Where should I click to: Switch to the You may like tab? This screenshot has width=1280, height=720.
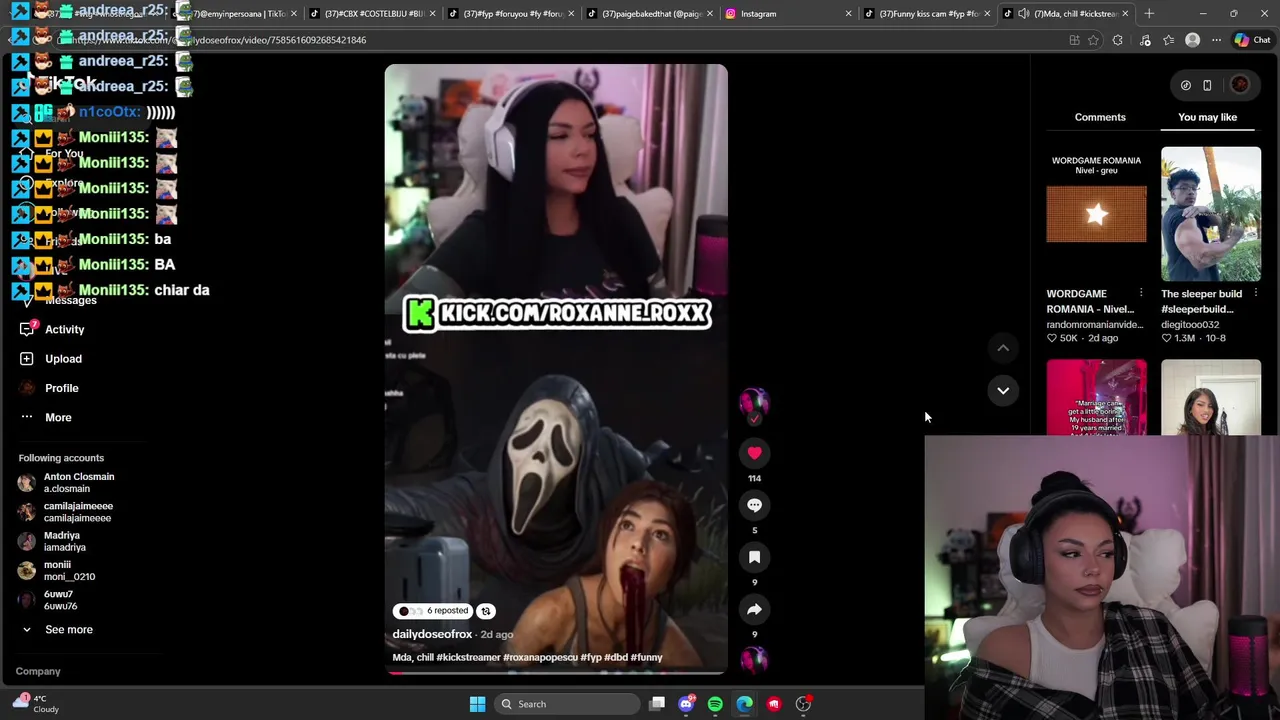[1207, 117]
